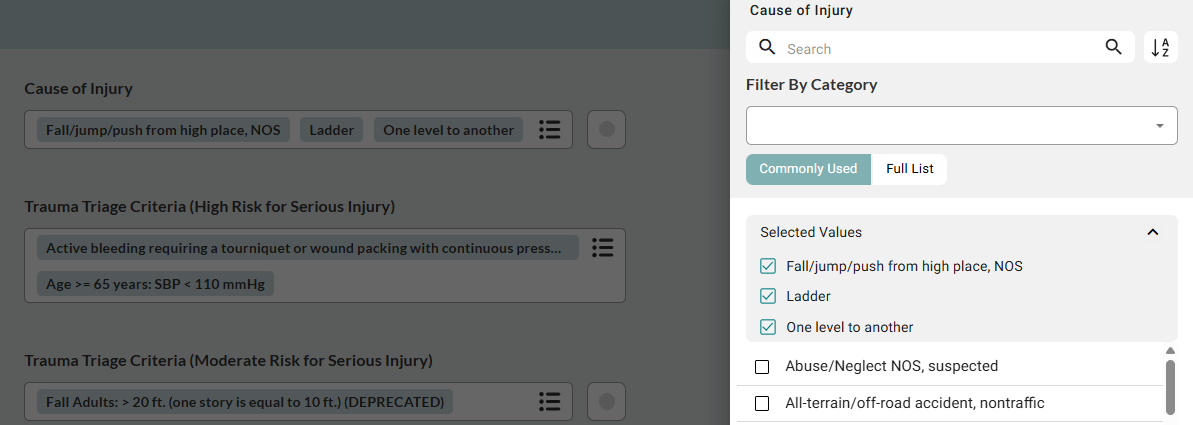Click the A-Z sort order icon
This screenshot has width=1193, height=425.
[x=1160, y=48]
